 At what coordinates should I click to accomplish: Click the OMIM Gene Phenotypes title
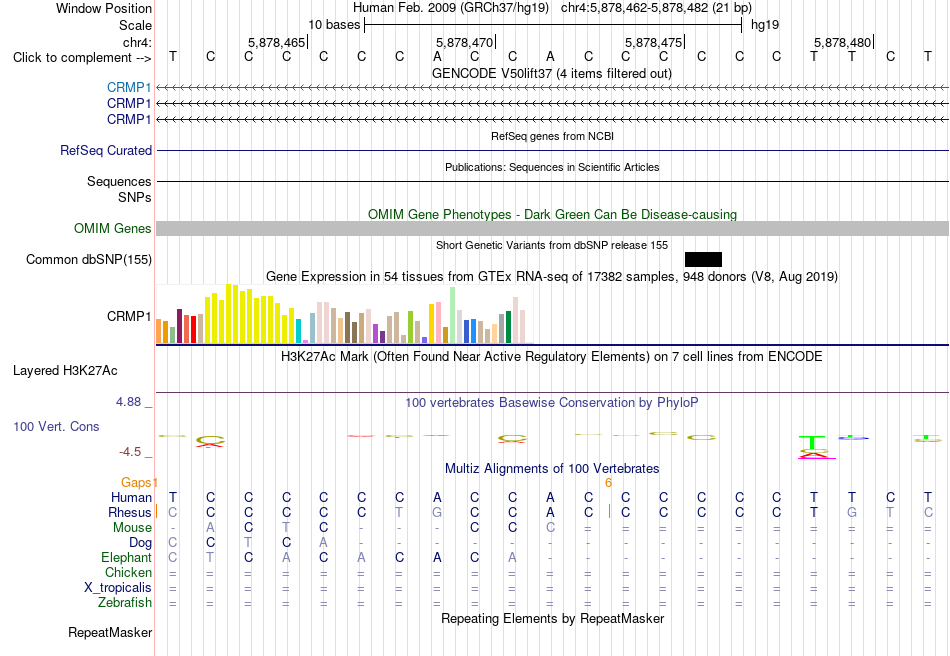[552, 214]
